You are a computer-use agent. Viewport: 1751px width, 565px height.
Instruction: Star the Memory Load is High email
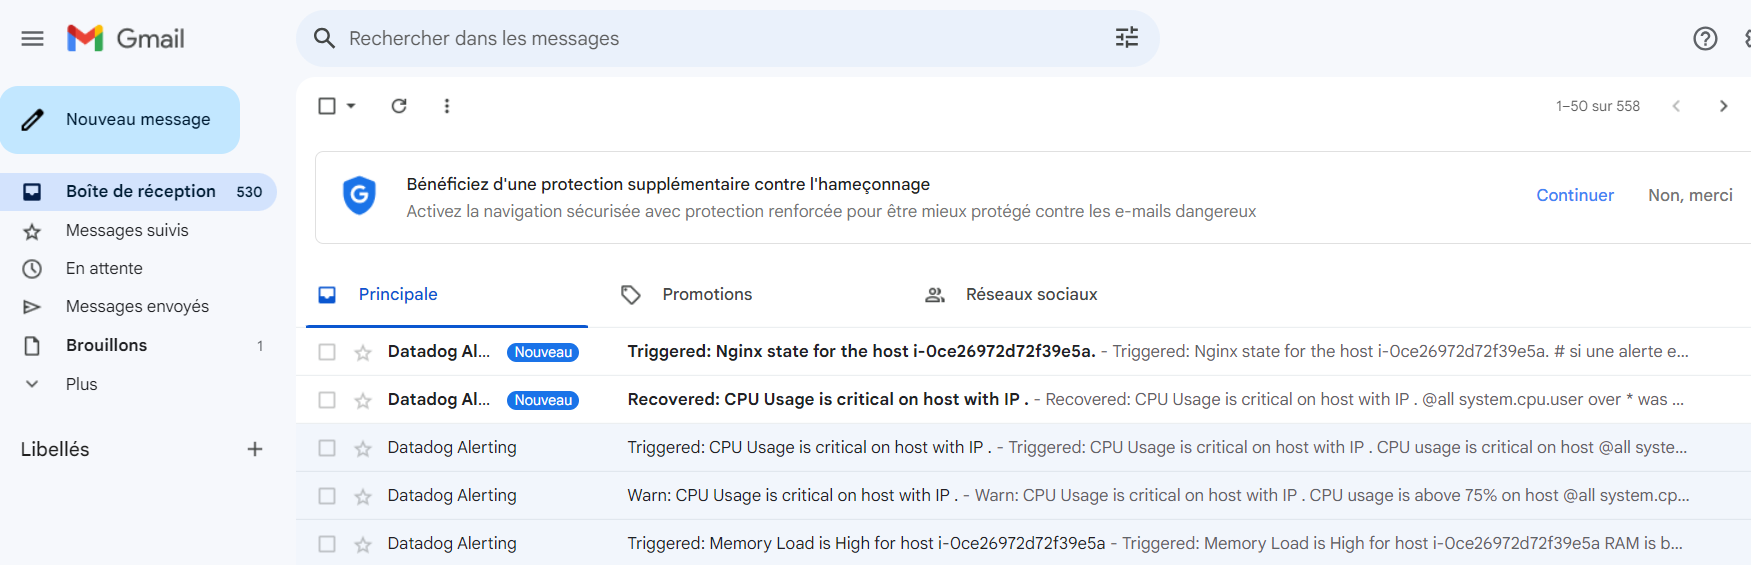[x=363, y=544]
